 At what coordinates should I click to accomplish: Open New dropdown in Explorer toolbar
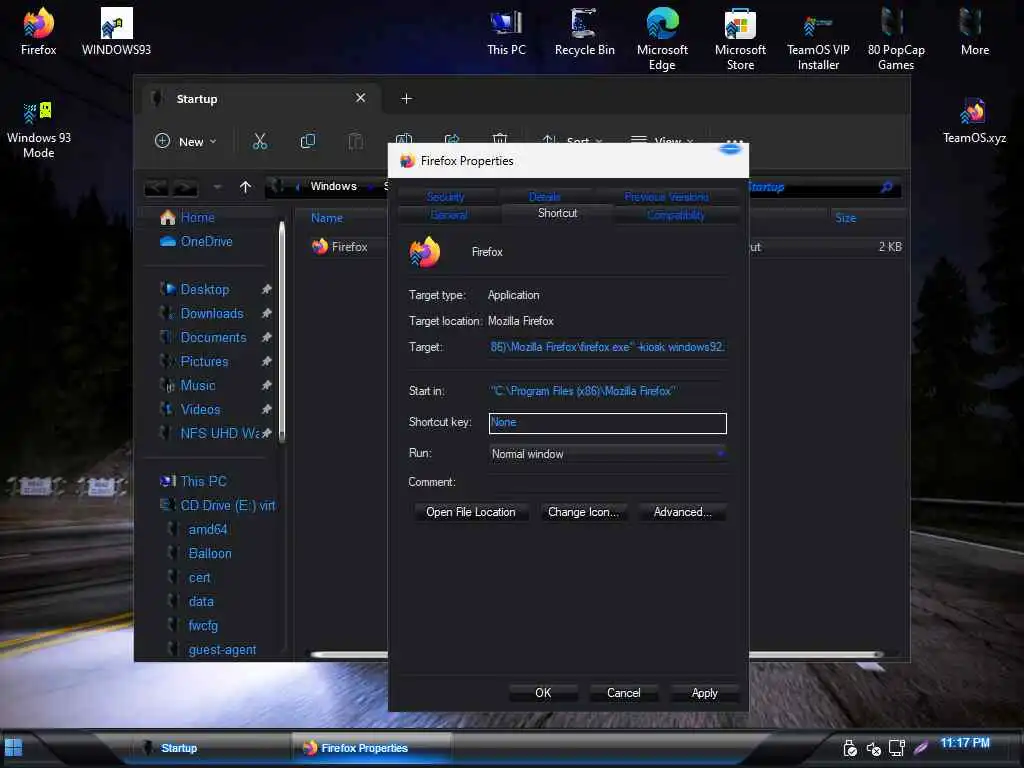coord(185,141)
